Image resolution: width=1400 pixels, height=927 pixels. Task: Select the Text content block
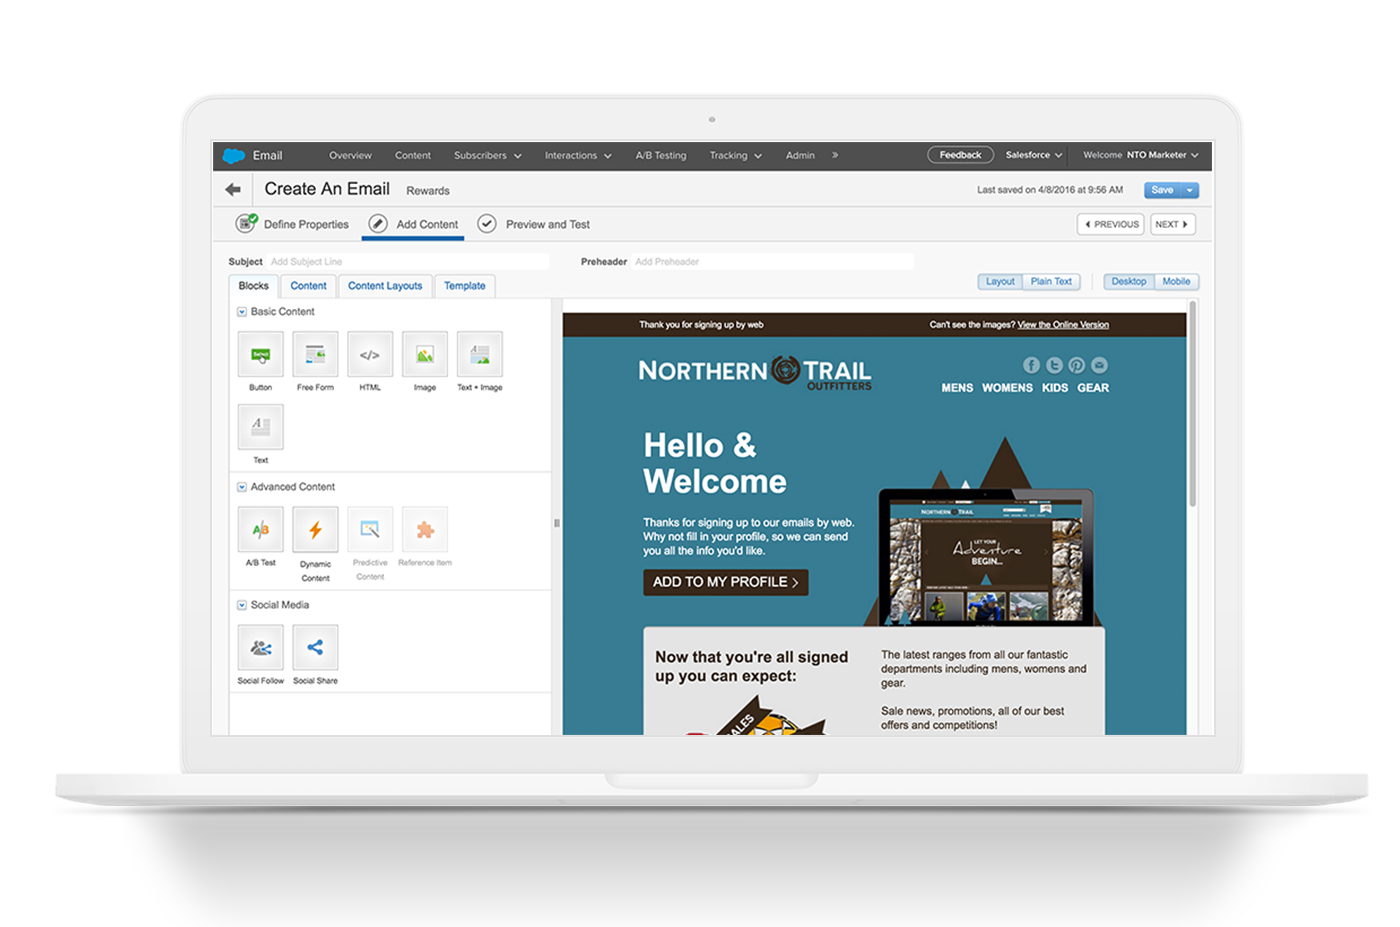[x=261, y=427]
